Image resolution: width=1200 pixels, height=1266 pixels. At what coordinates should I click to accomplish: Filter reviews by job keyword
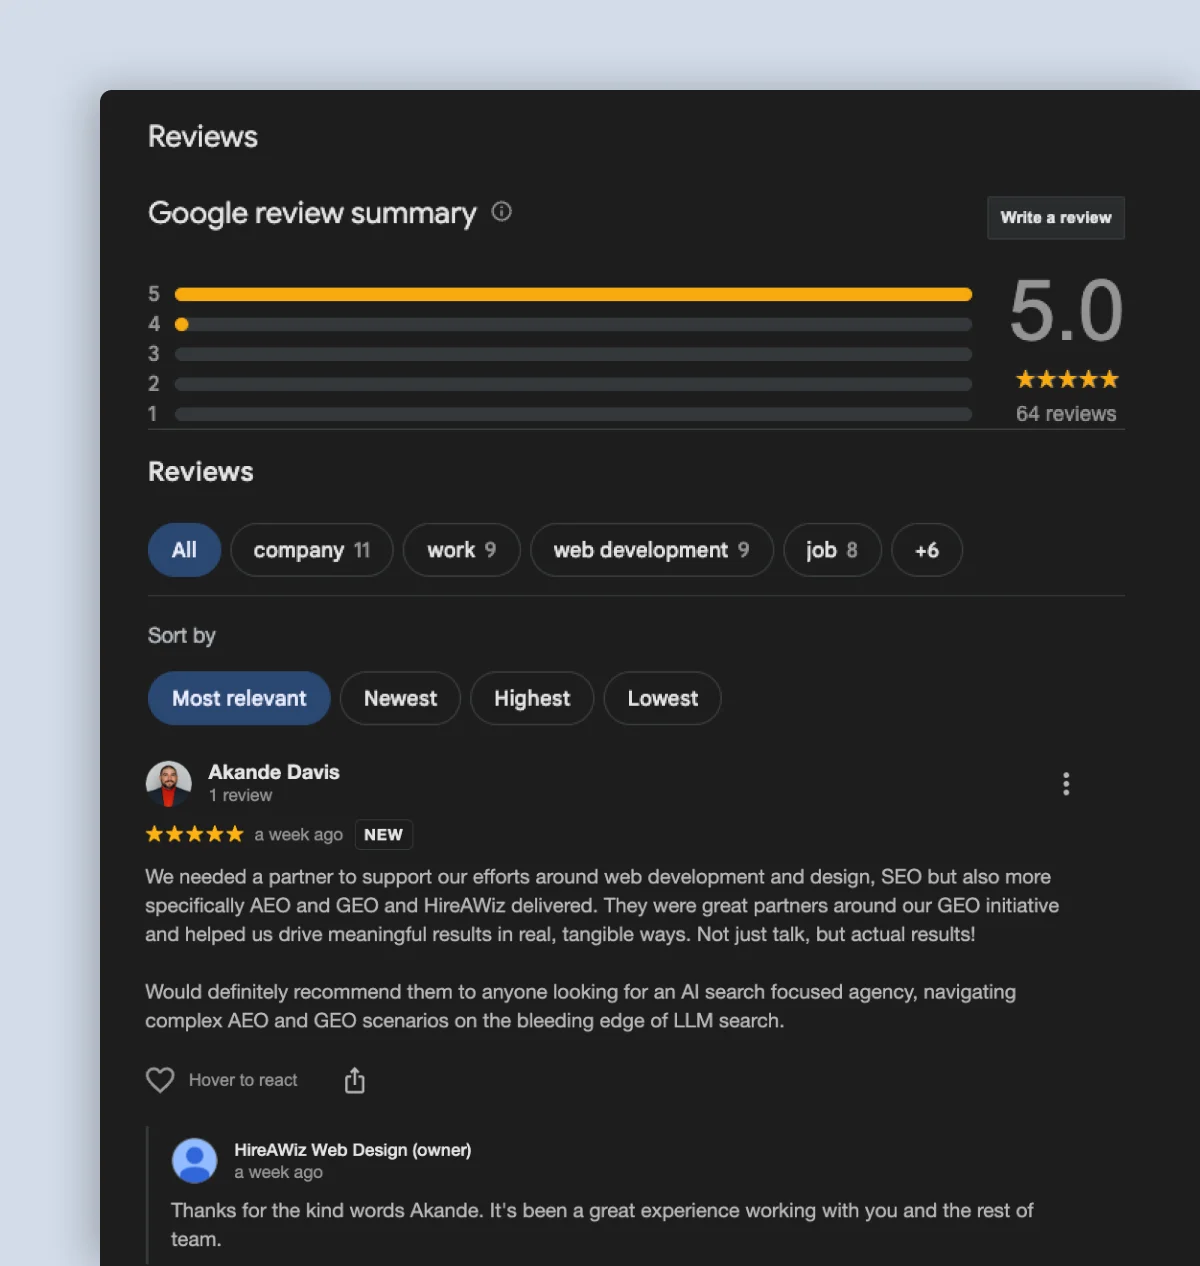click(832, 550)
